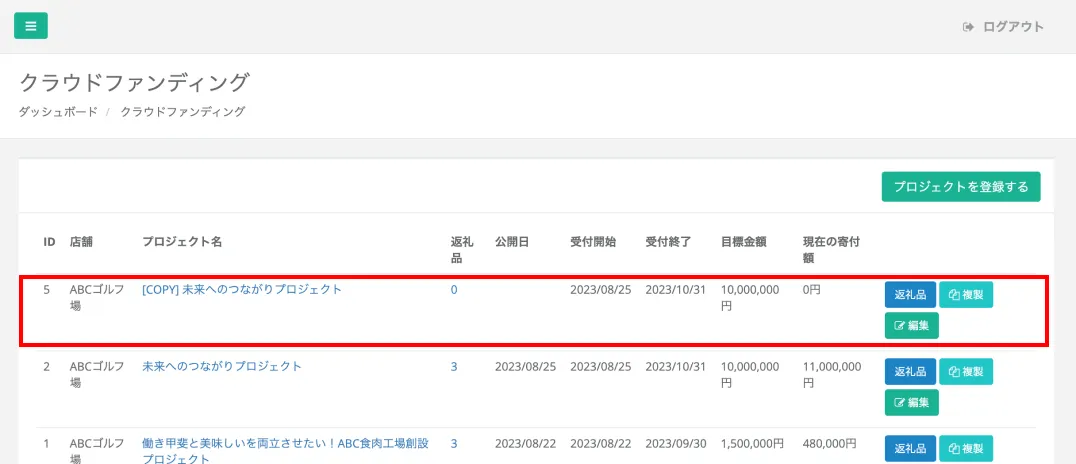Click the プロジェクト名 column header

(182, 242)
